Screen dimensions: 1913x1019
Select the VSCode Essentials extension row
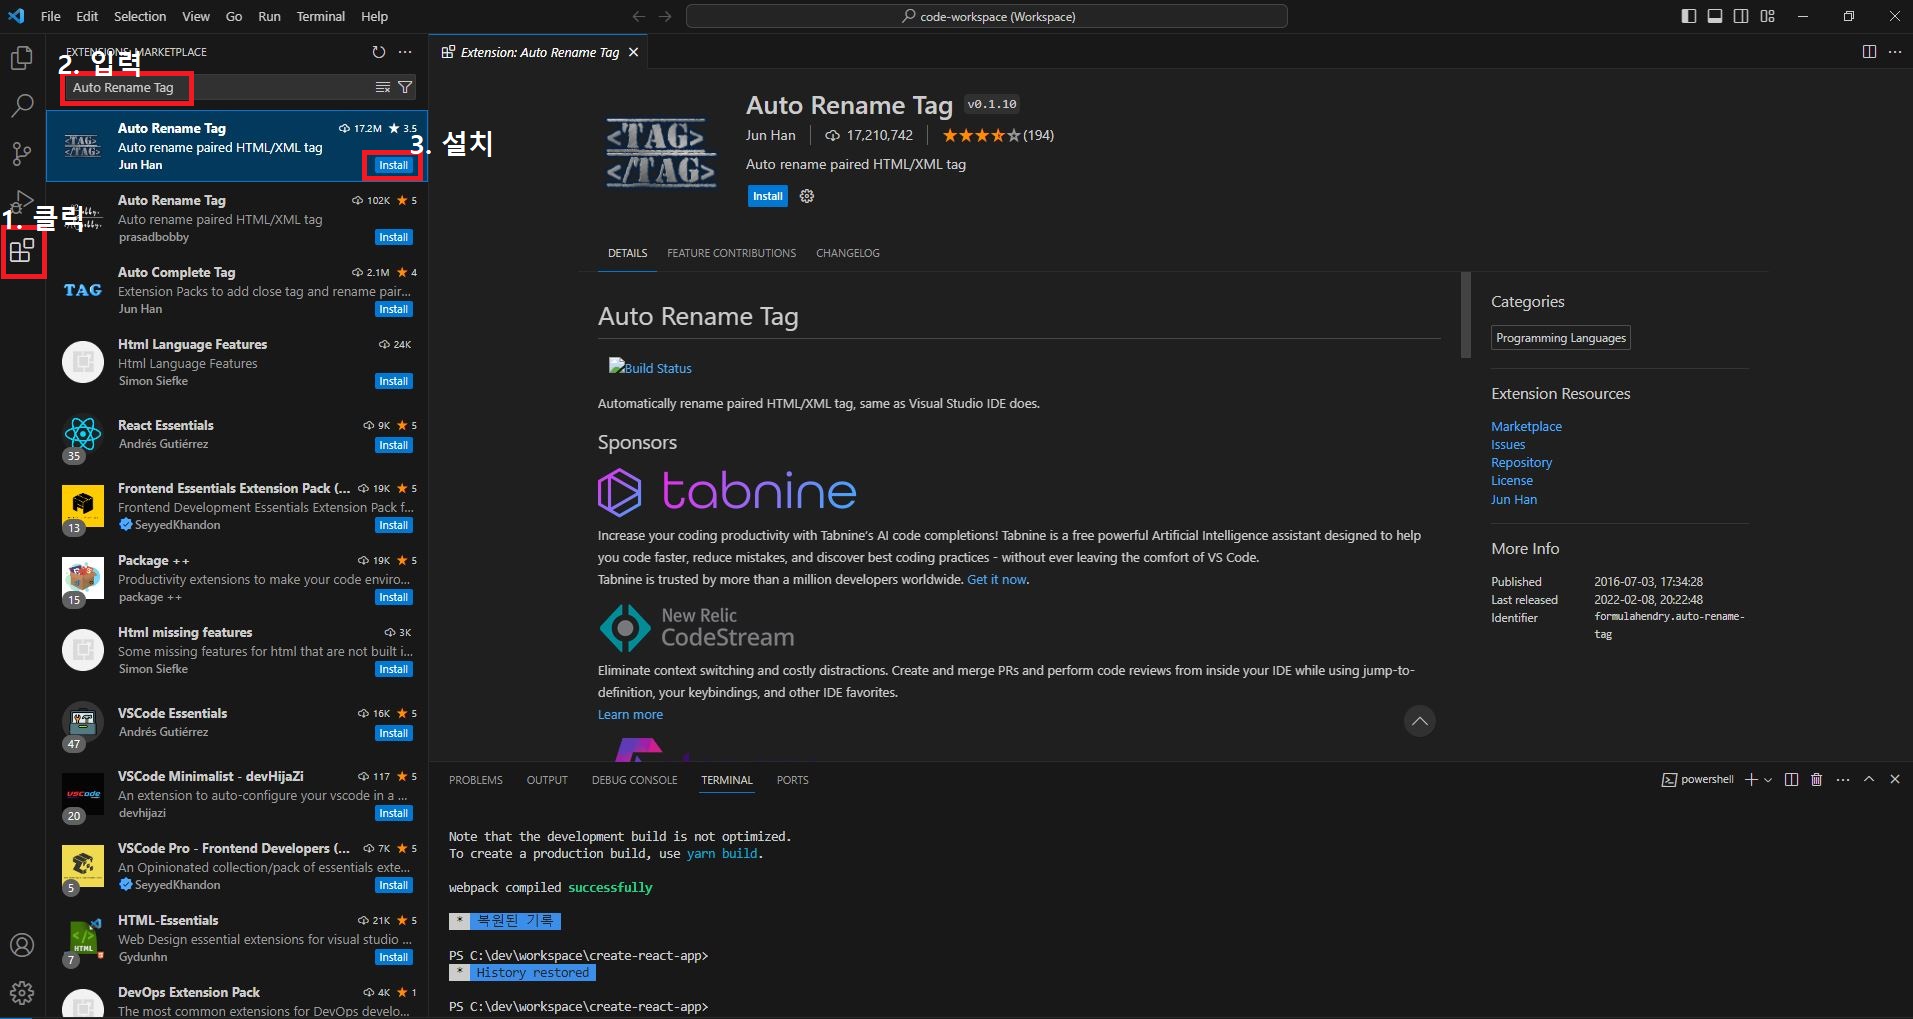pyautogui.click(x=237, y=723)
